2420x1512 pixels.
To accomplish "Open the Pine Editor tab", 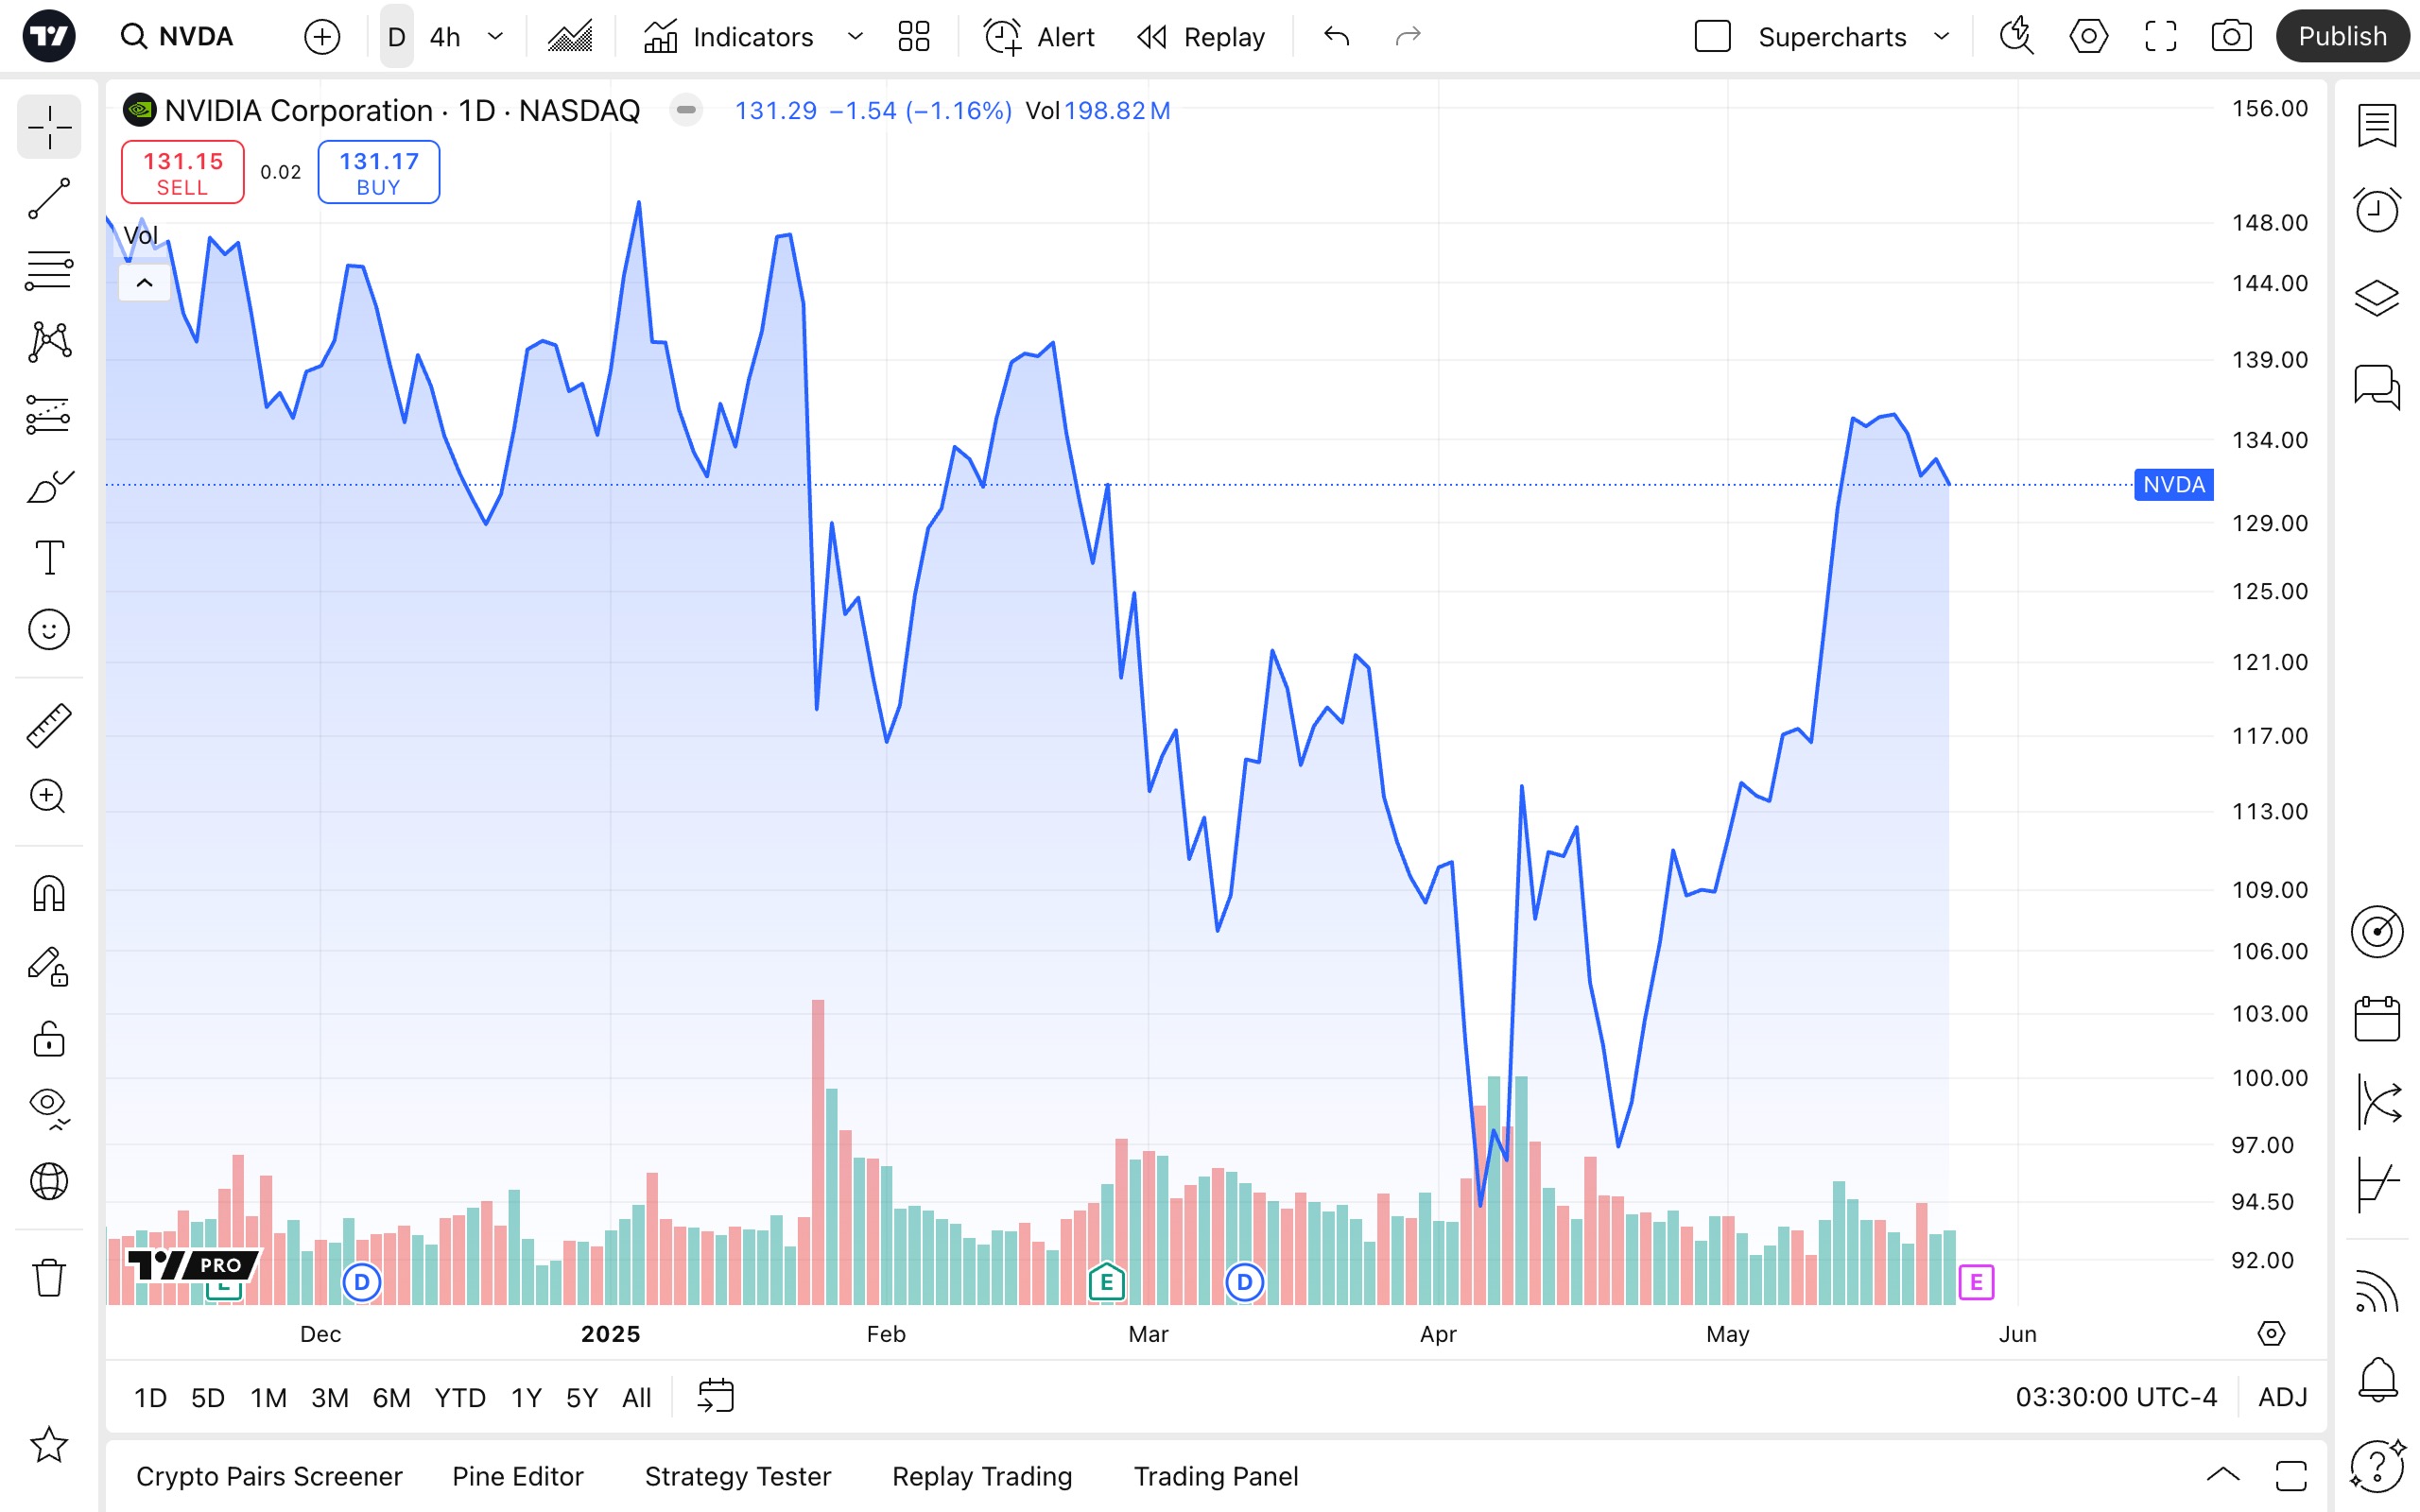I will (x=517, y=1476).
